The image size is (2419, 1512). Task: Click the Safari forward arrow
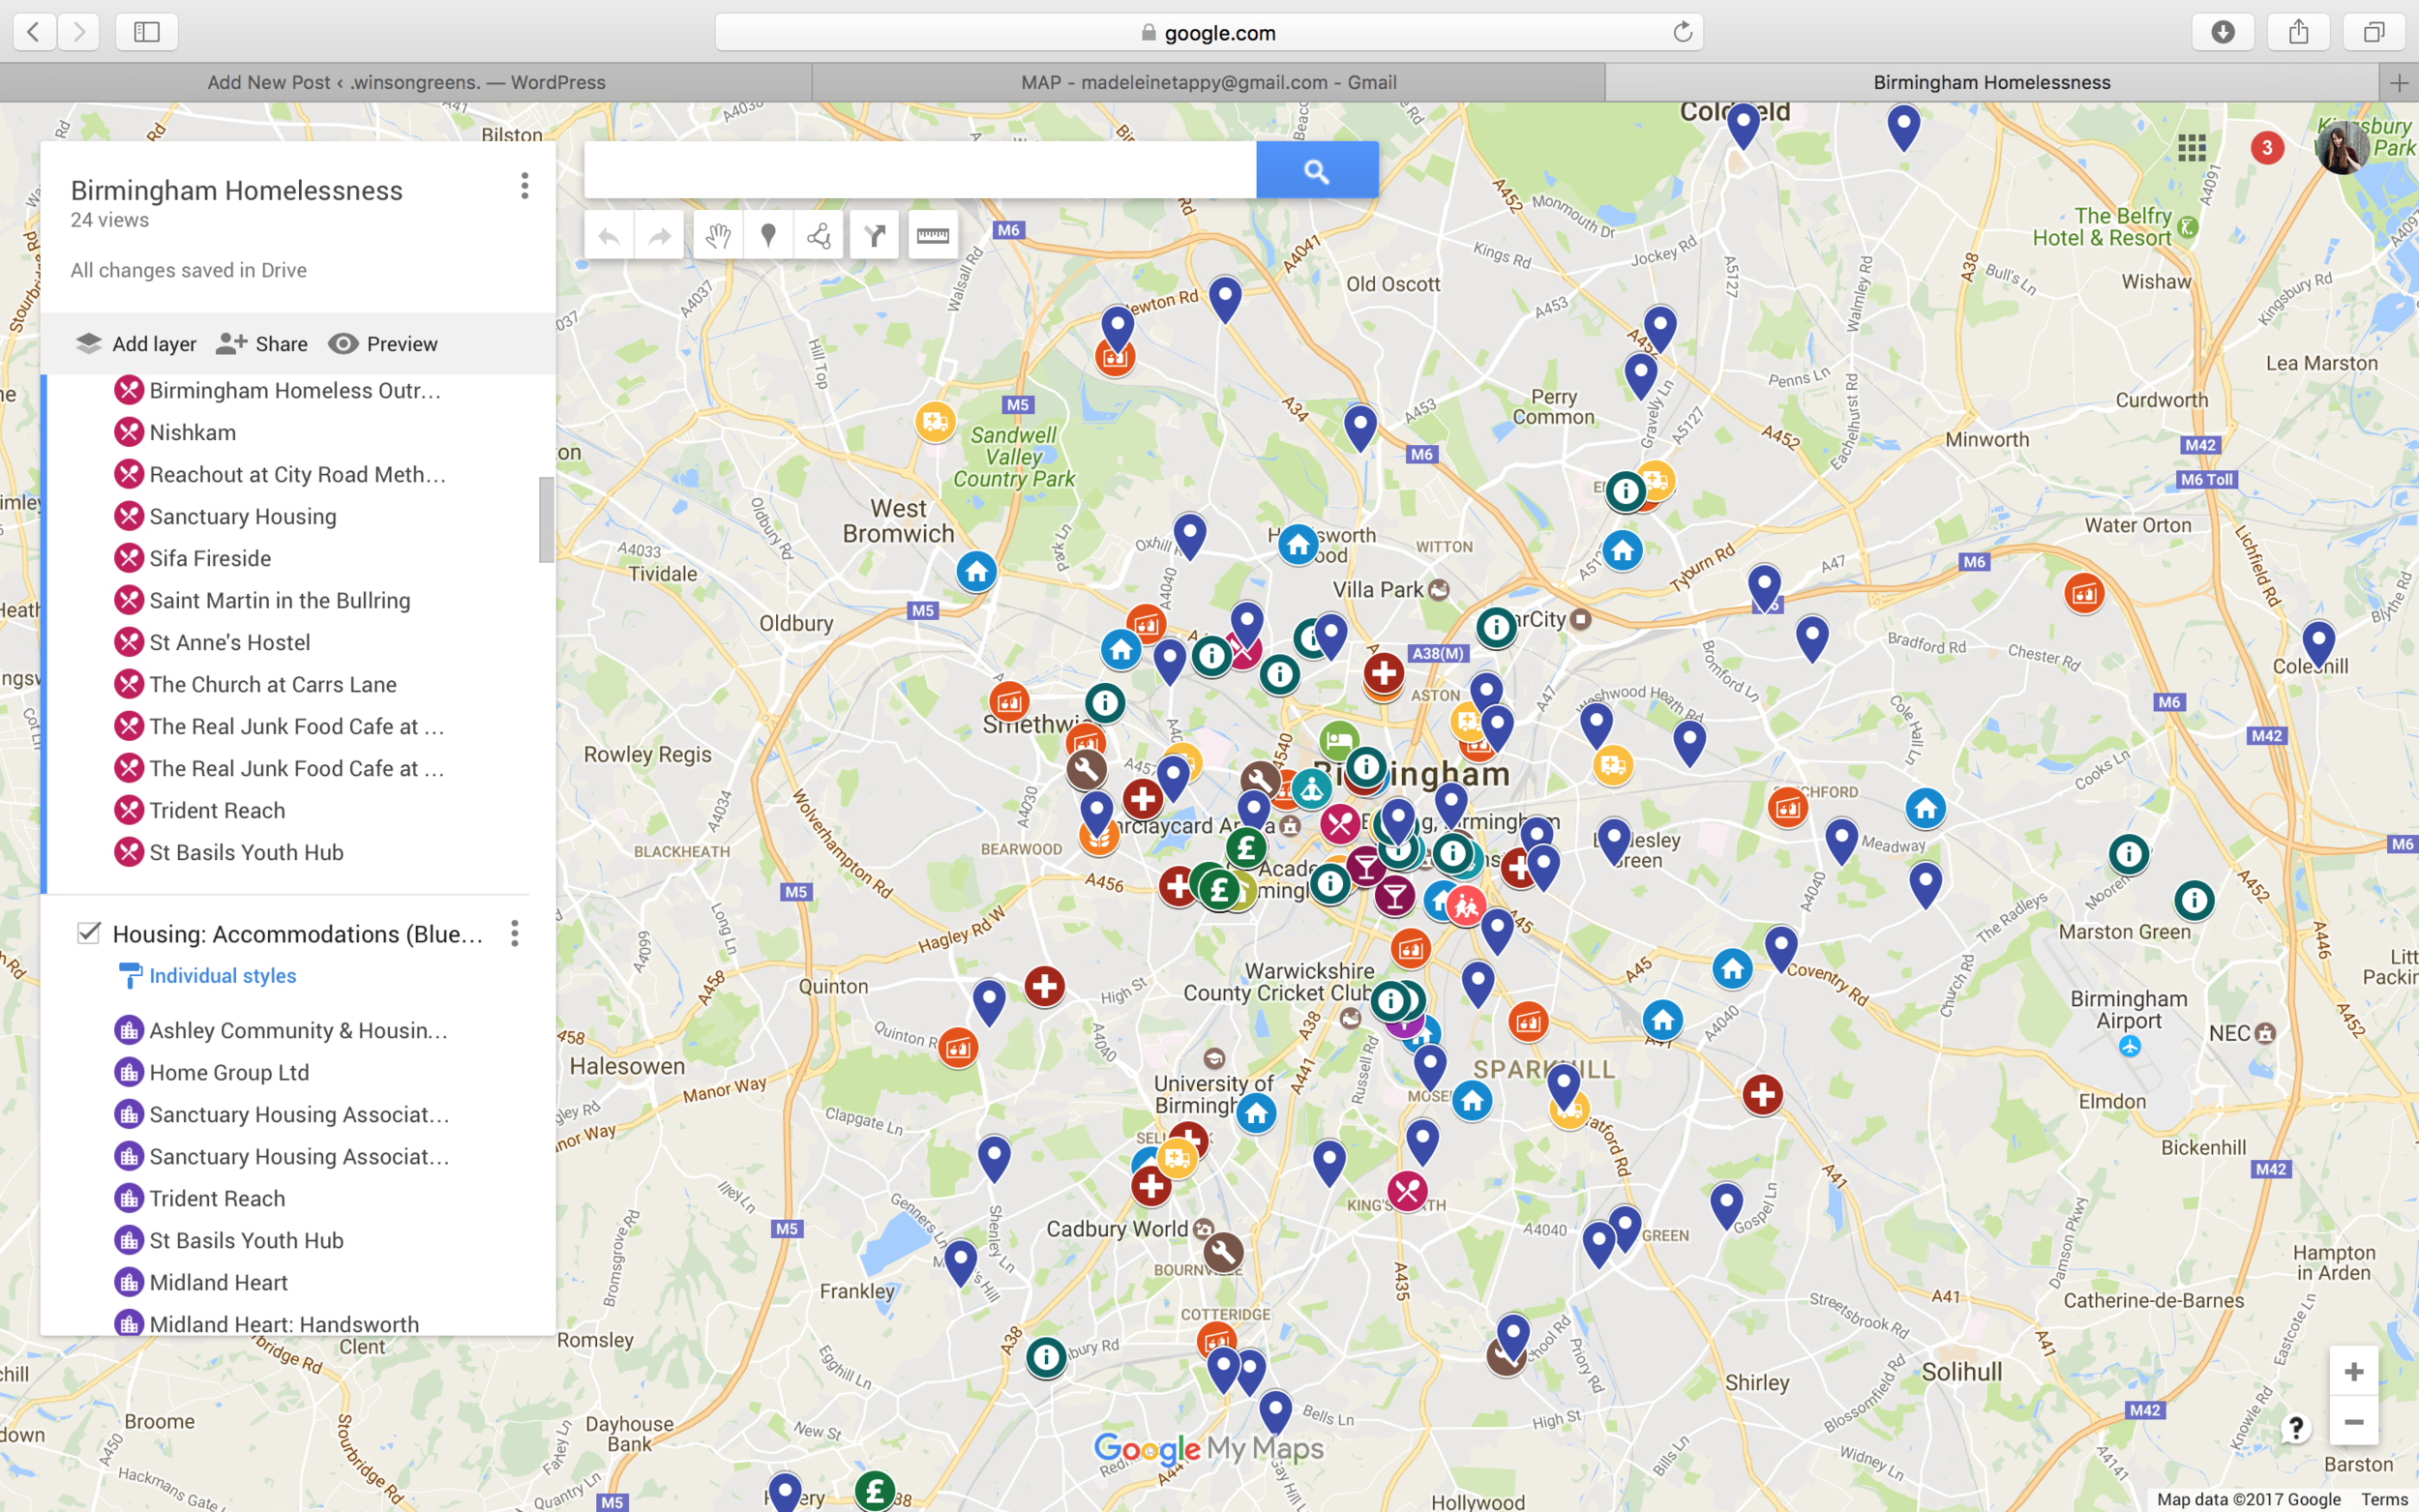point(79,32)
